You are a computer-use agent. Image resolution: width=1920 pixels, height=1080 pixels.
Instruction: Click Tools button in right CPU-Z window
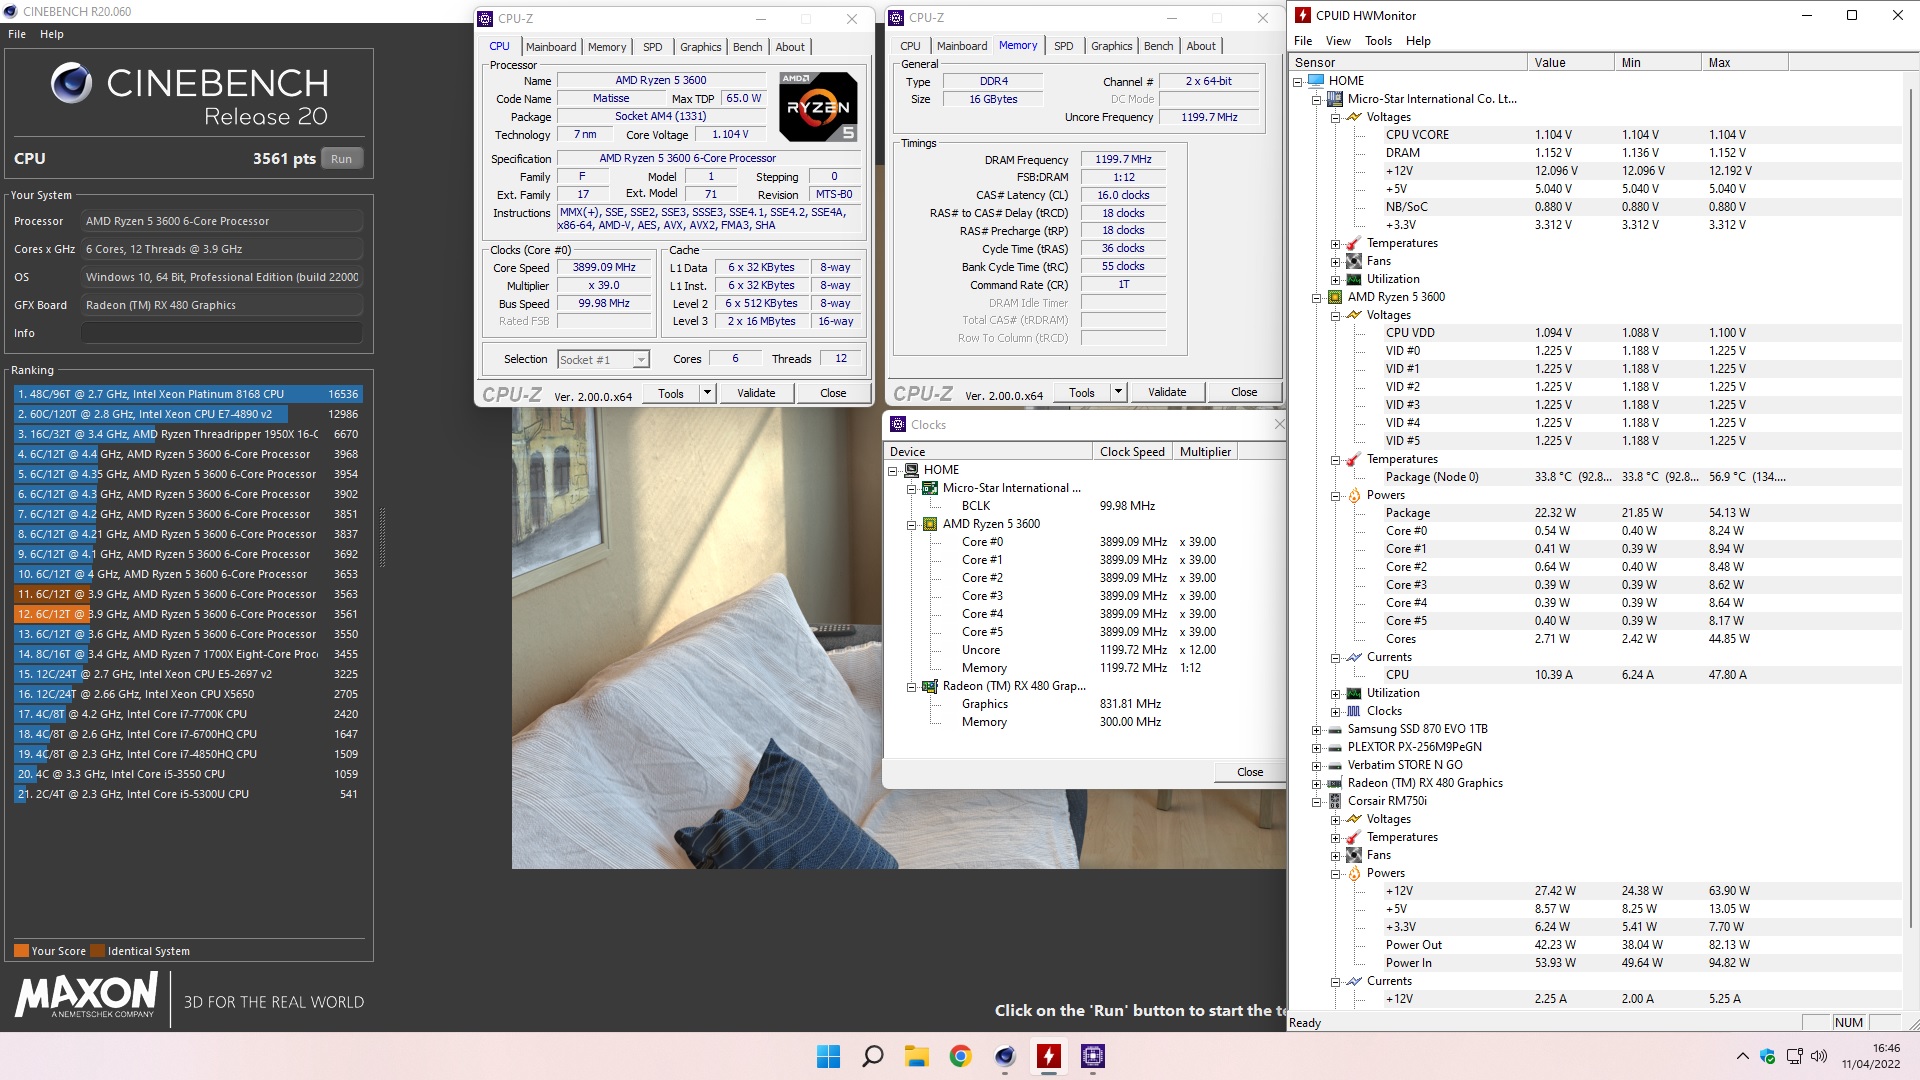pyautogui.click(x=1082, y=393)
